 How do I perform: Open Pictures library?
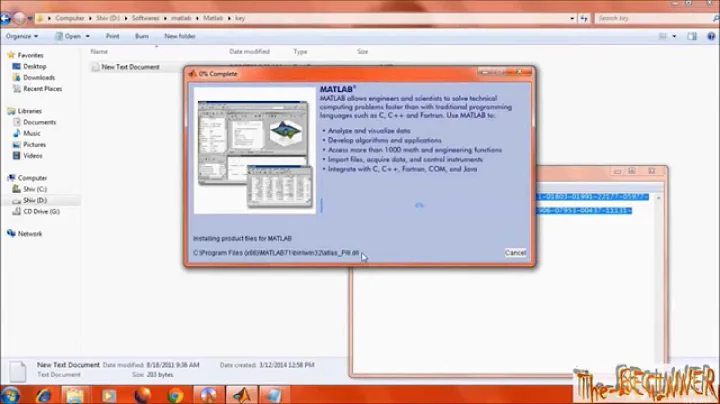(x=34, y=145)
